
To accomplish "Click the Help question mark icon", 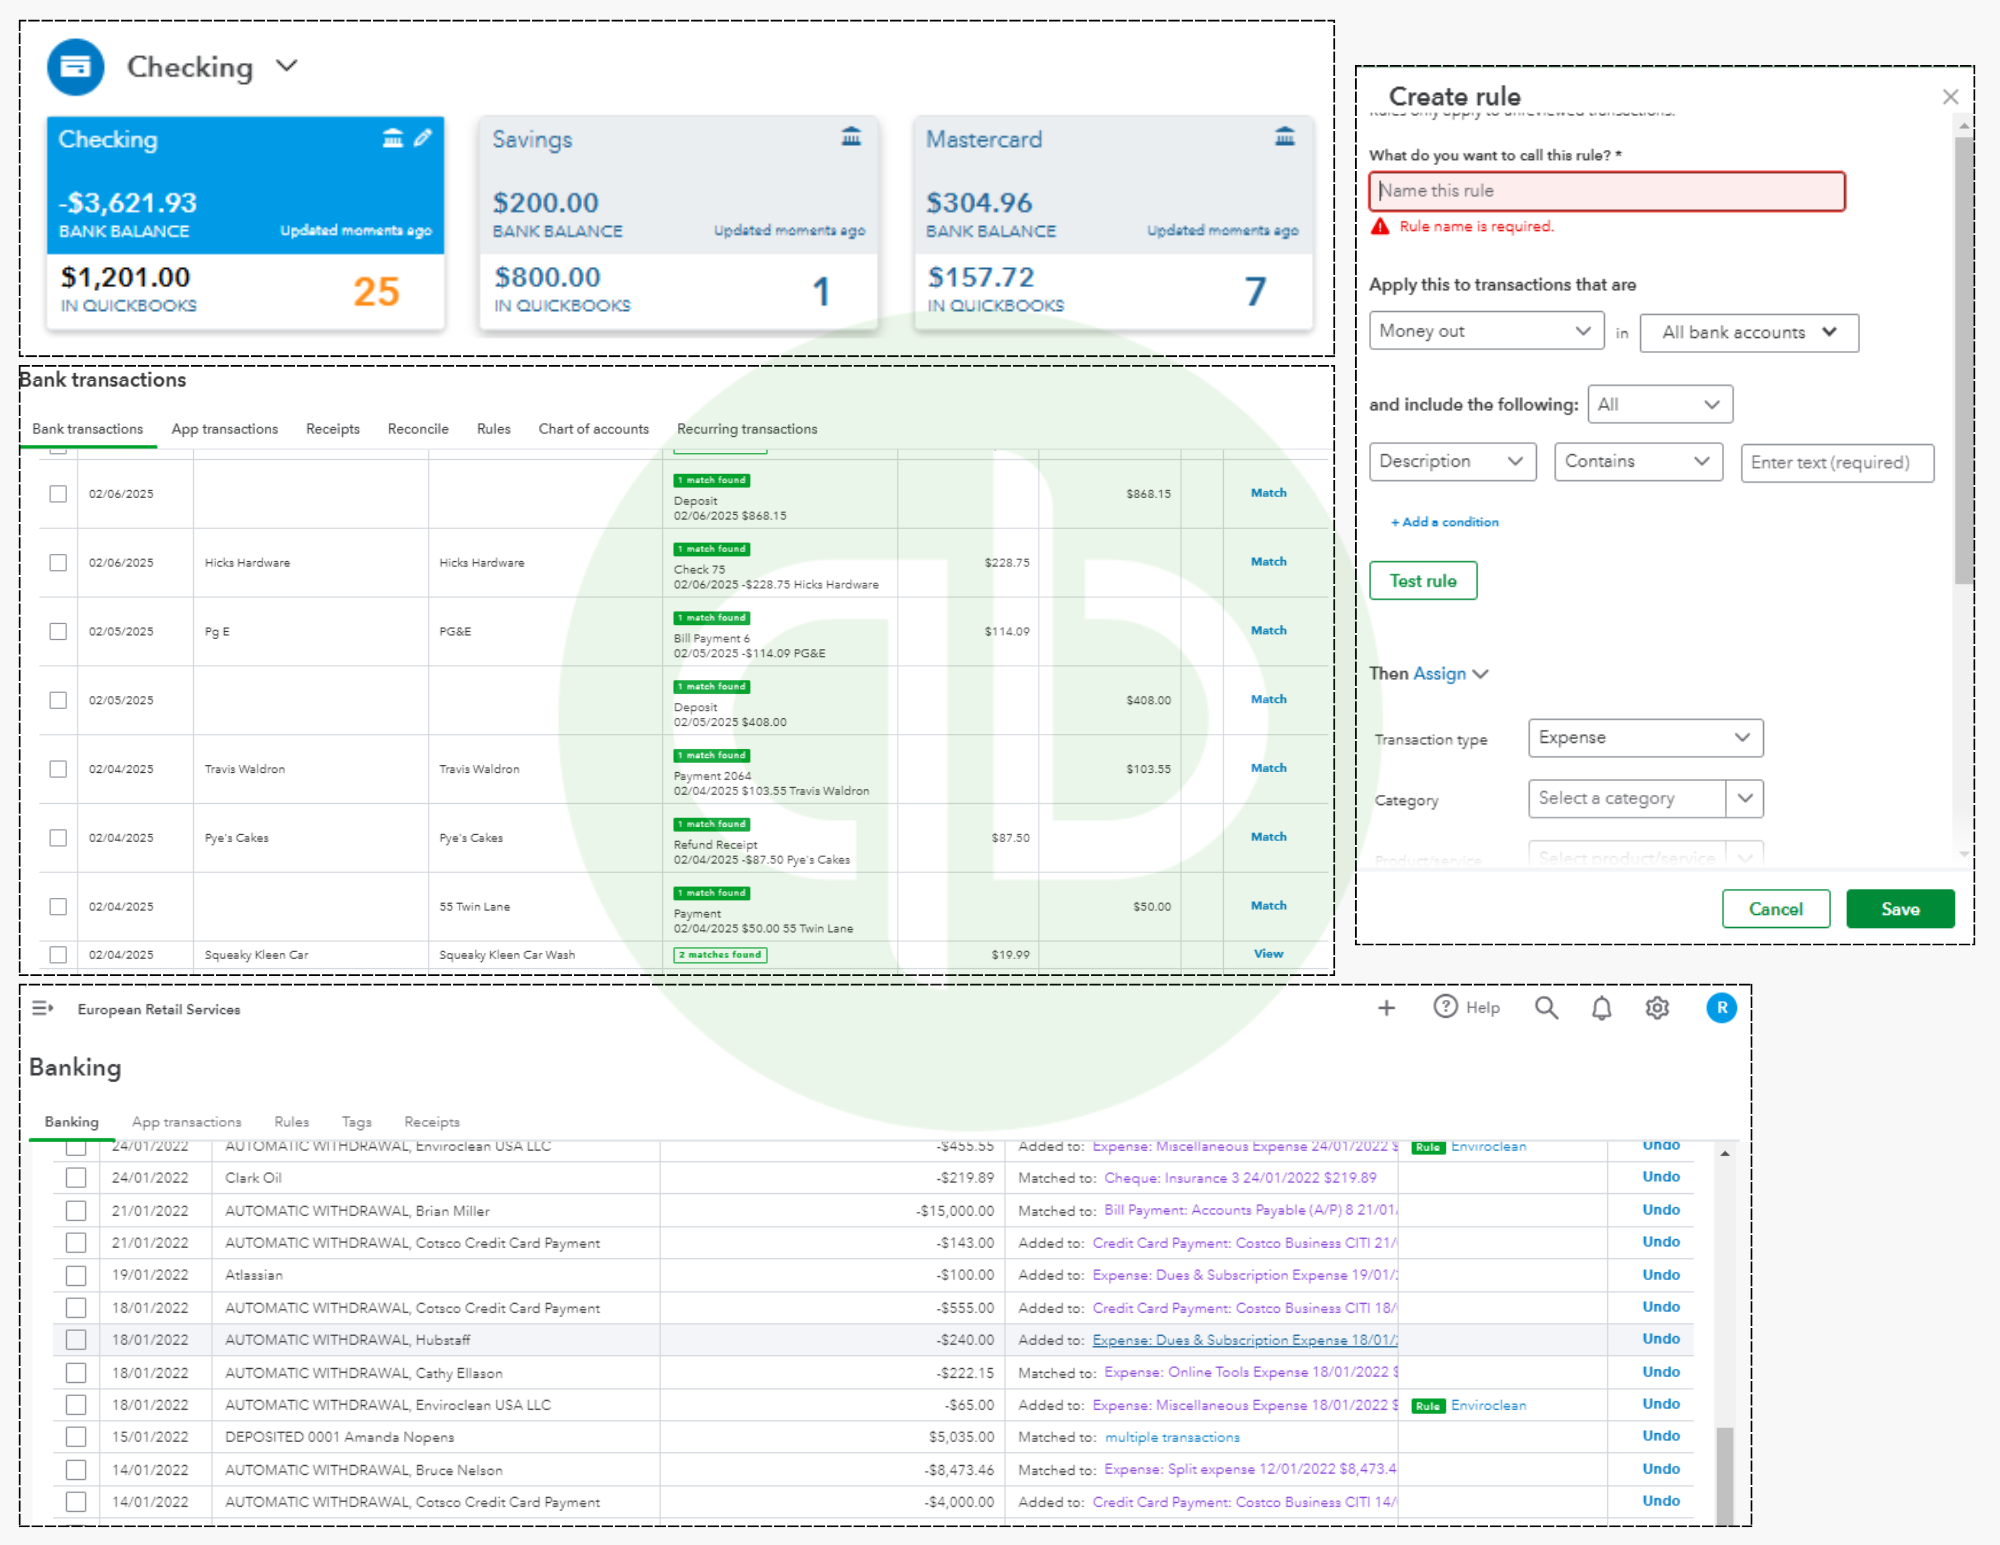I will 1445,1007.
